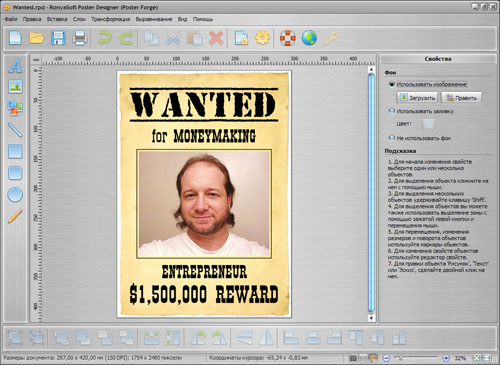Click the Цвет fill color swatch
The width and height of the screenshot is (500, 365).
429,124
